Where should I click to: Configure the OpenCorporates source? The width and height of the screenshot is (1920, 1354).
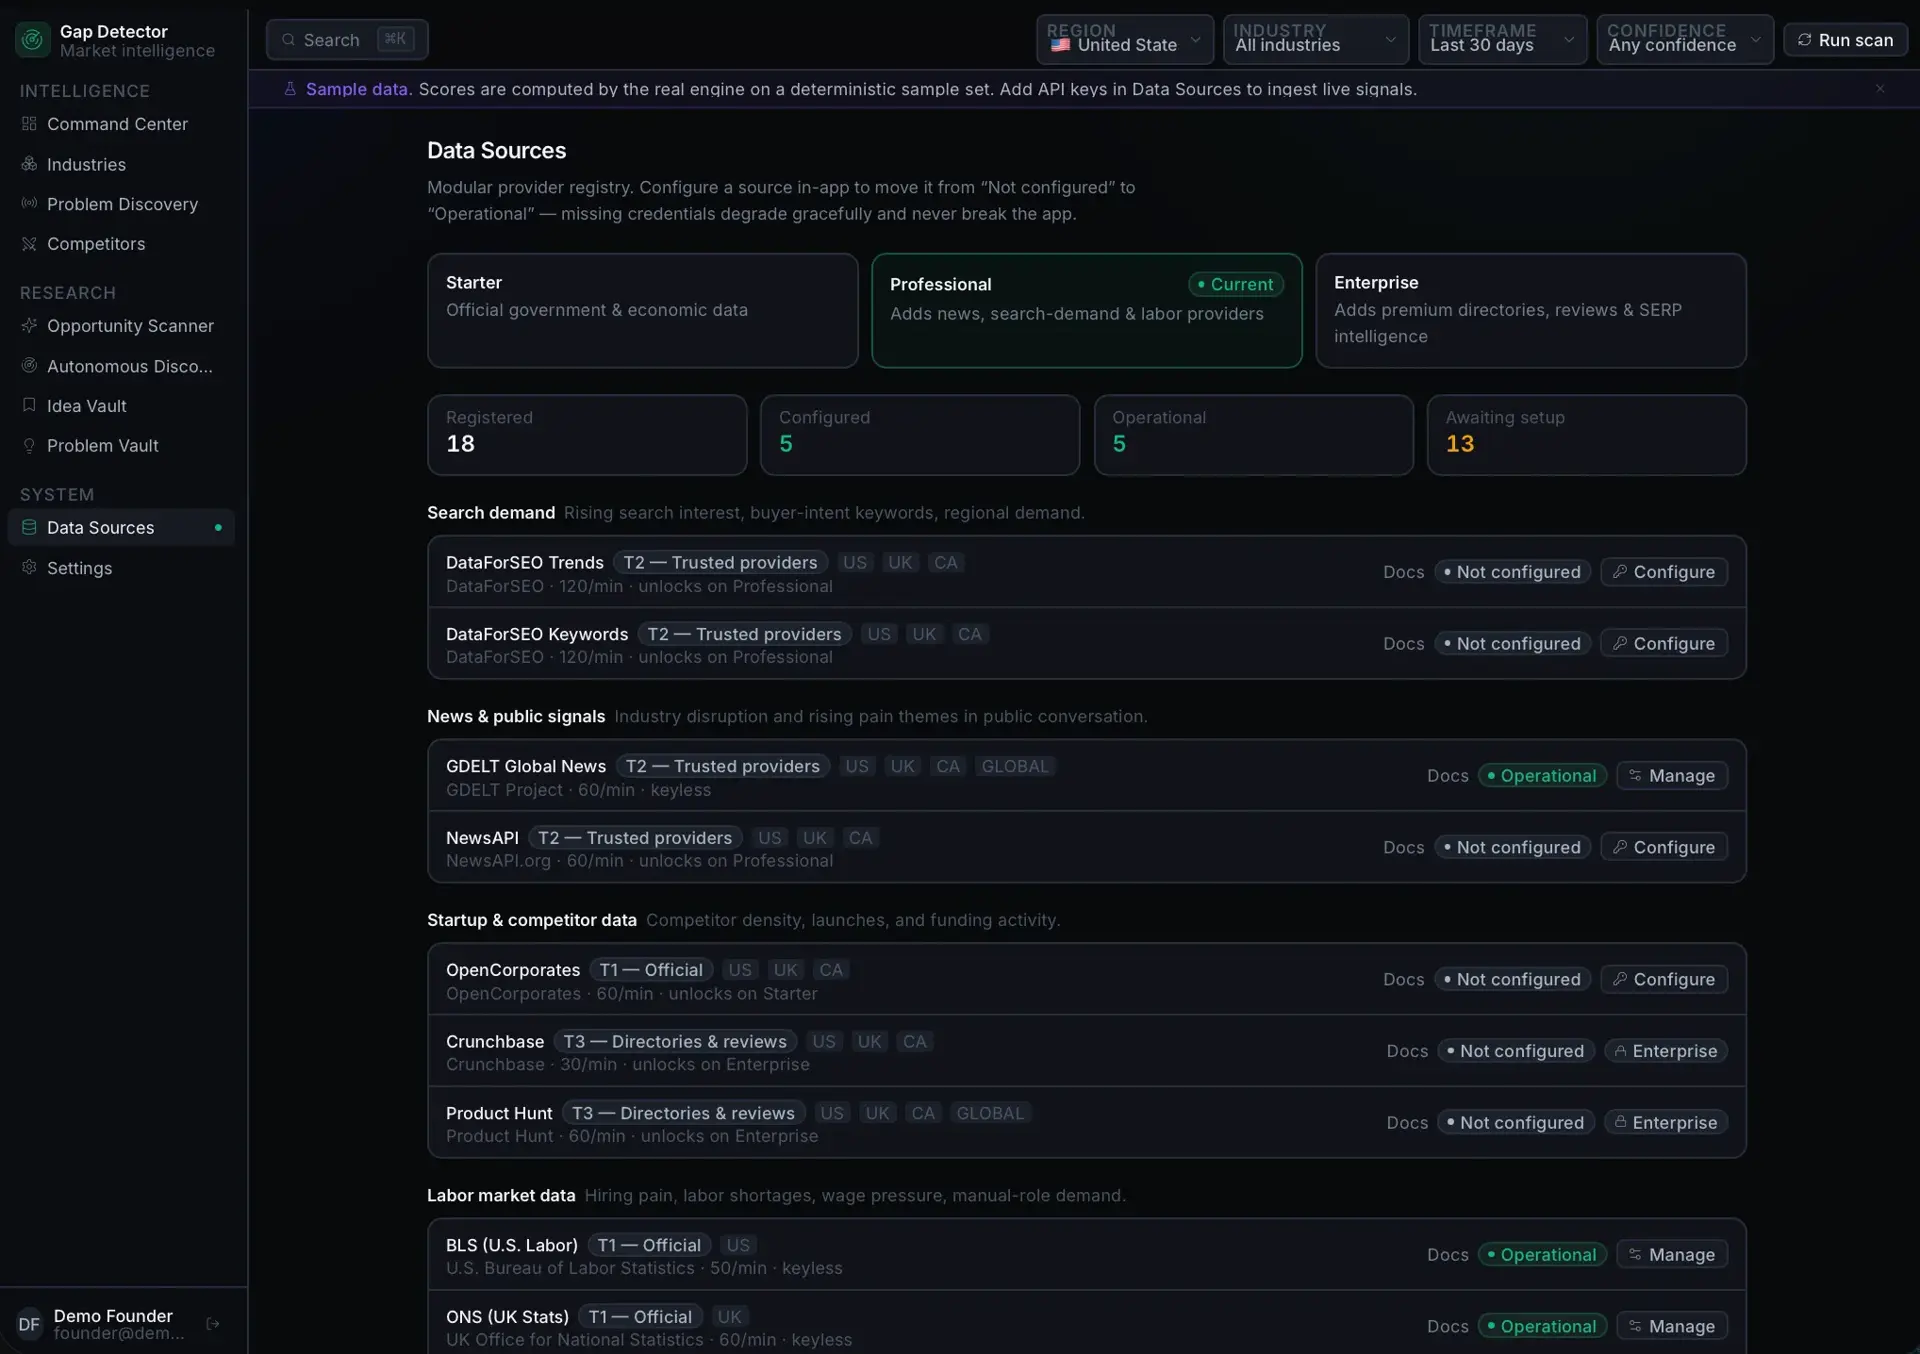[1663, 979]
